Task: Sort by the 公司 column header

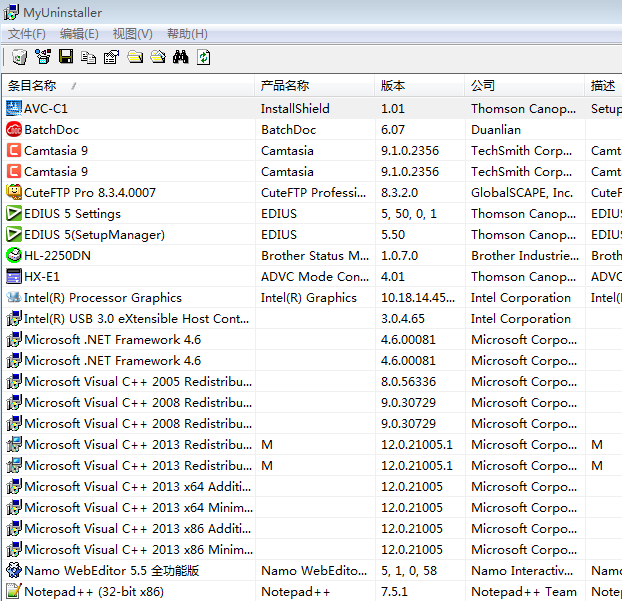Action: (x=525, y=86)
